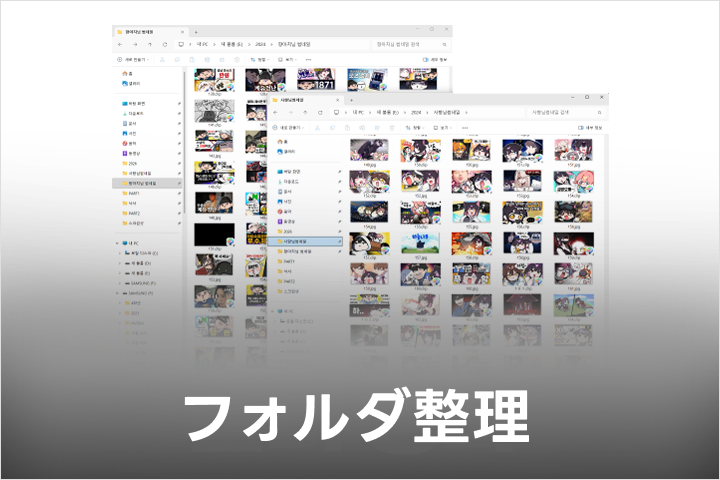720x480 pixels.
Task: Open 새로 만들기 dropdown in rear window
Action: tap(133, 60)
